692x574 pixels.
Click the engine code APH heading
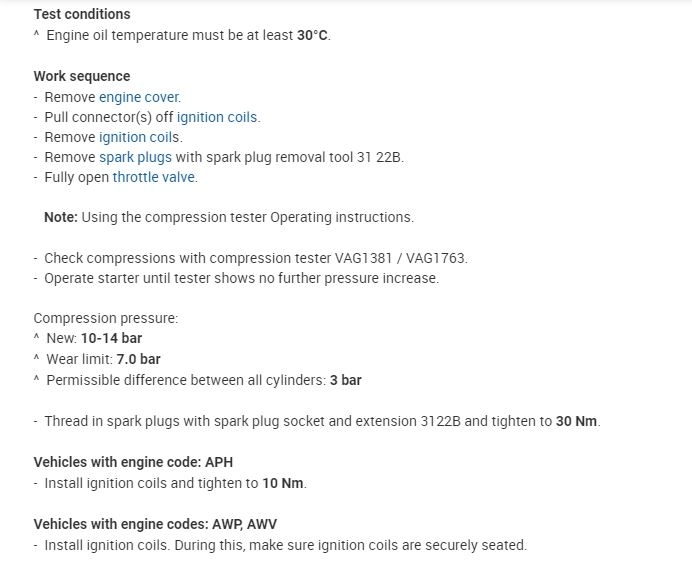133,463
